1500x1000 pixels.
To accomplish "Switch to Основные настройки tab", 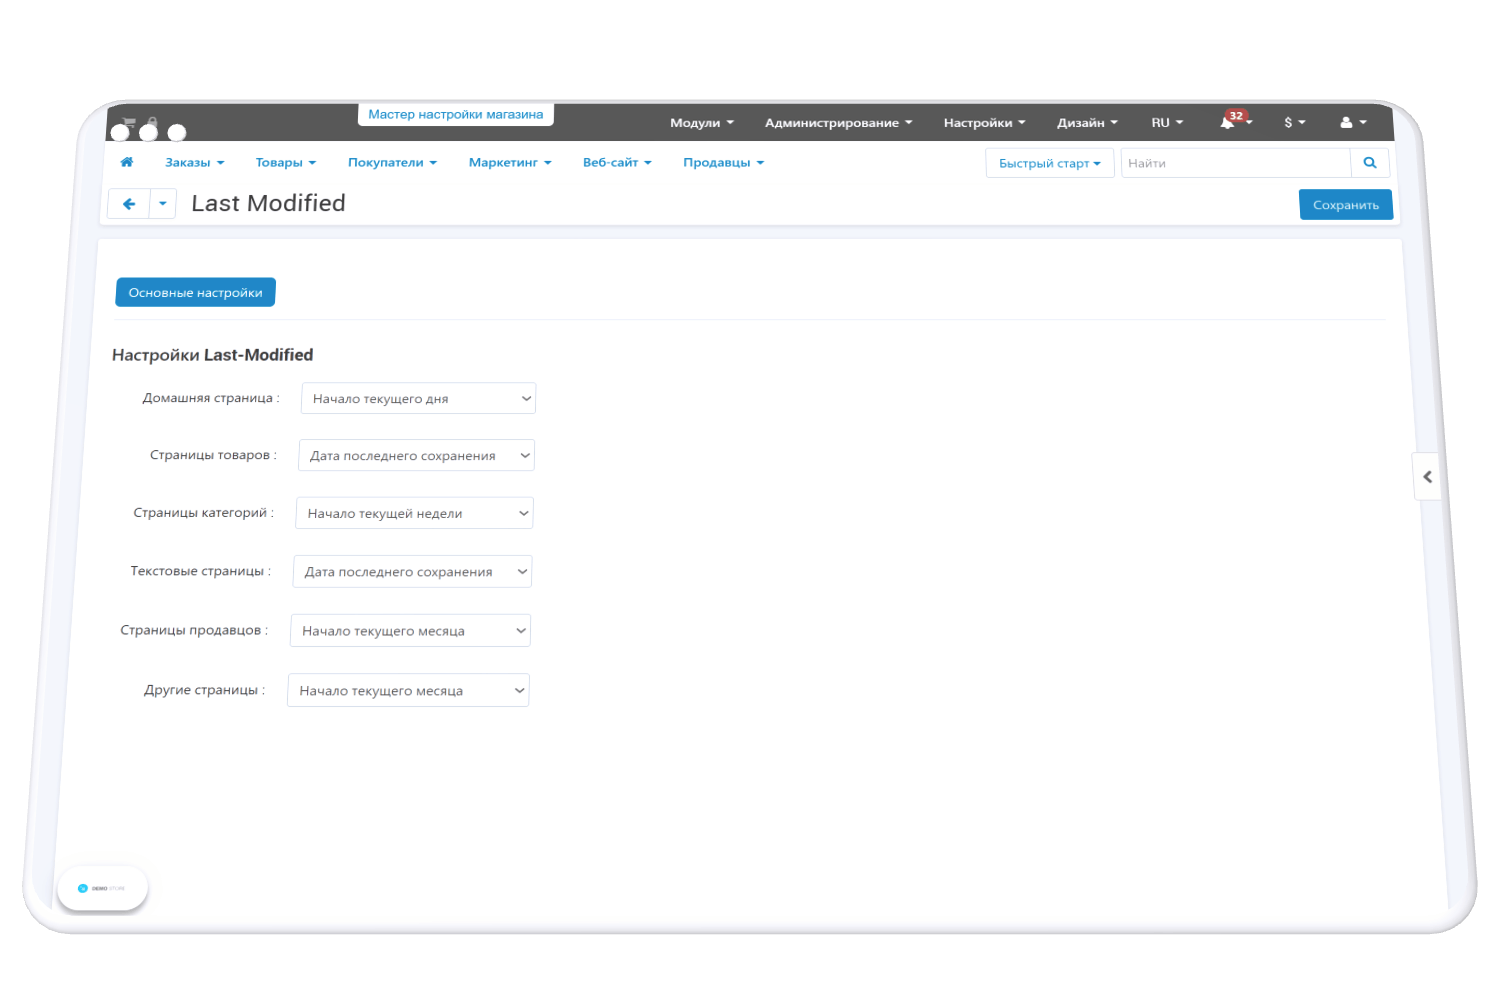I will pos(195,293).
